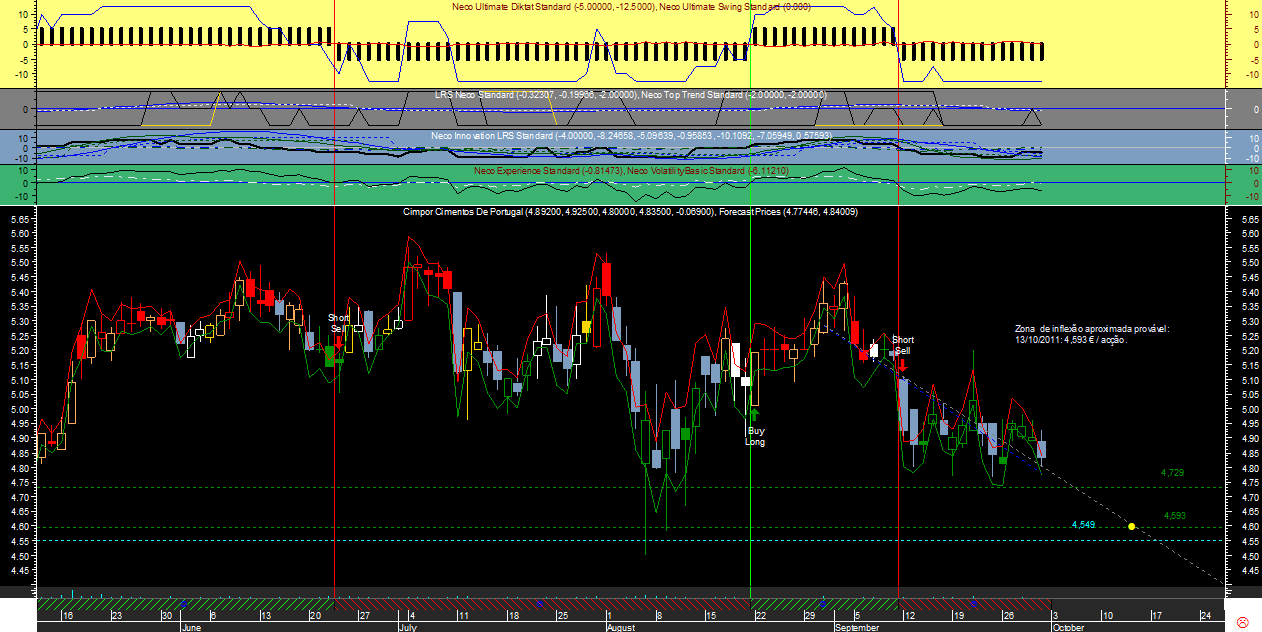The height and width of the screenshot is (632, 1262).
Task: Click the October month label
Action: pos(1068,627)
